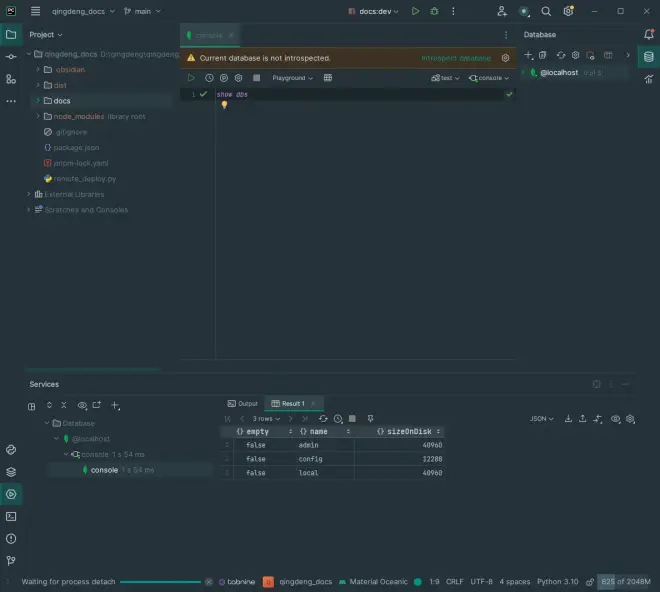The width and height of the screenshot is (660, 592).
Task: Run the docs:dev configuration
Action: pyautogui.click(x=415, y=11)
